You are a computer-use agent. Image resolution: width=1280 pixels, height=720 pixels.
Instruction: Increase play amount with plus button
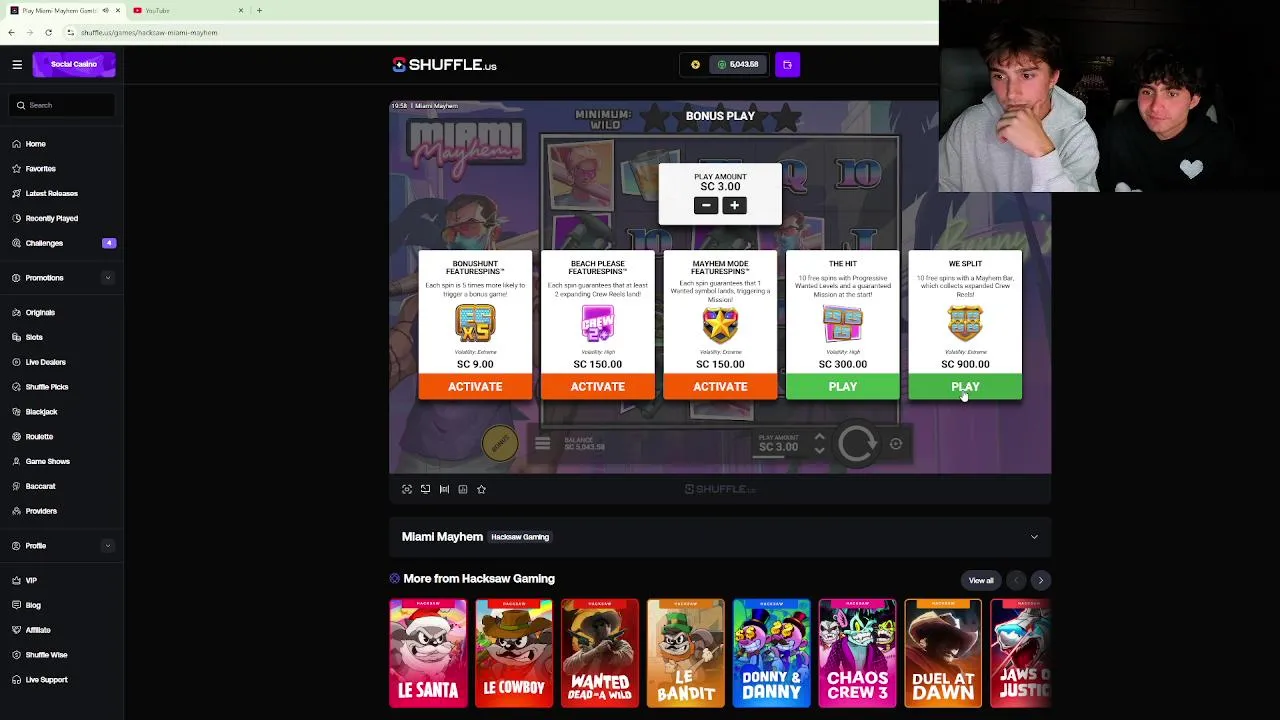click(x=734, y=205)
